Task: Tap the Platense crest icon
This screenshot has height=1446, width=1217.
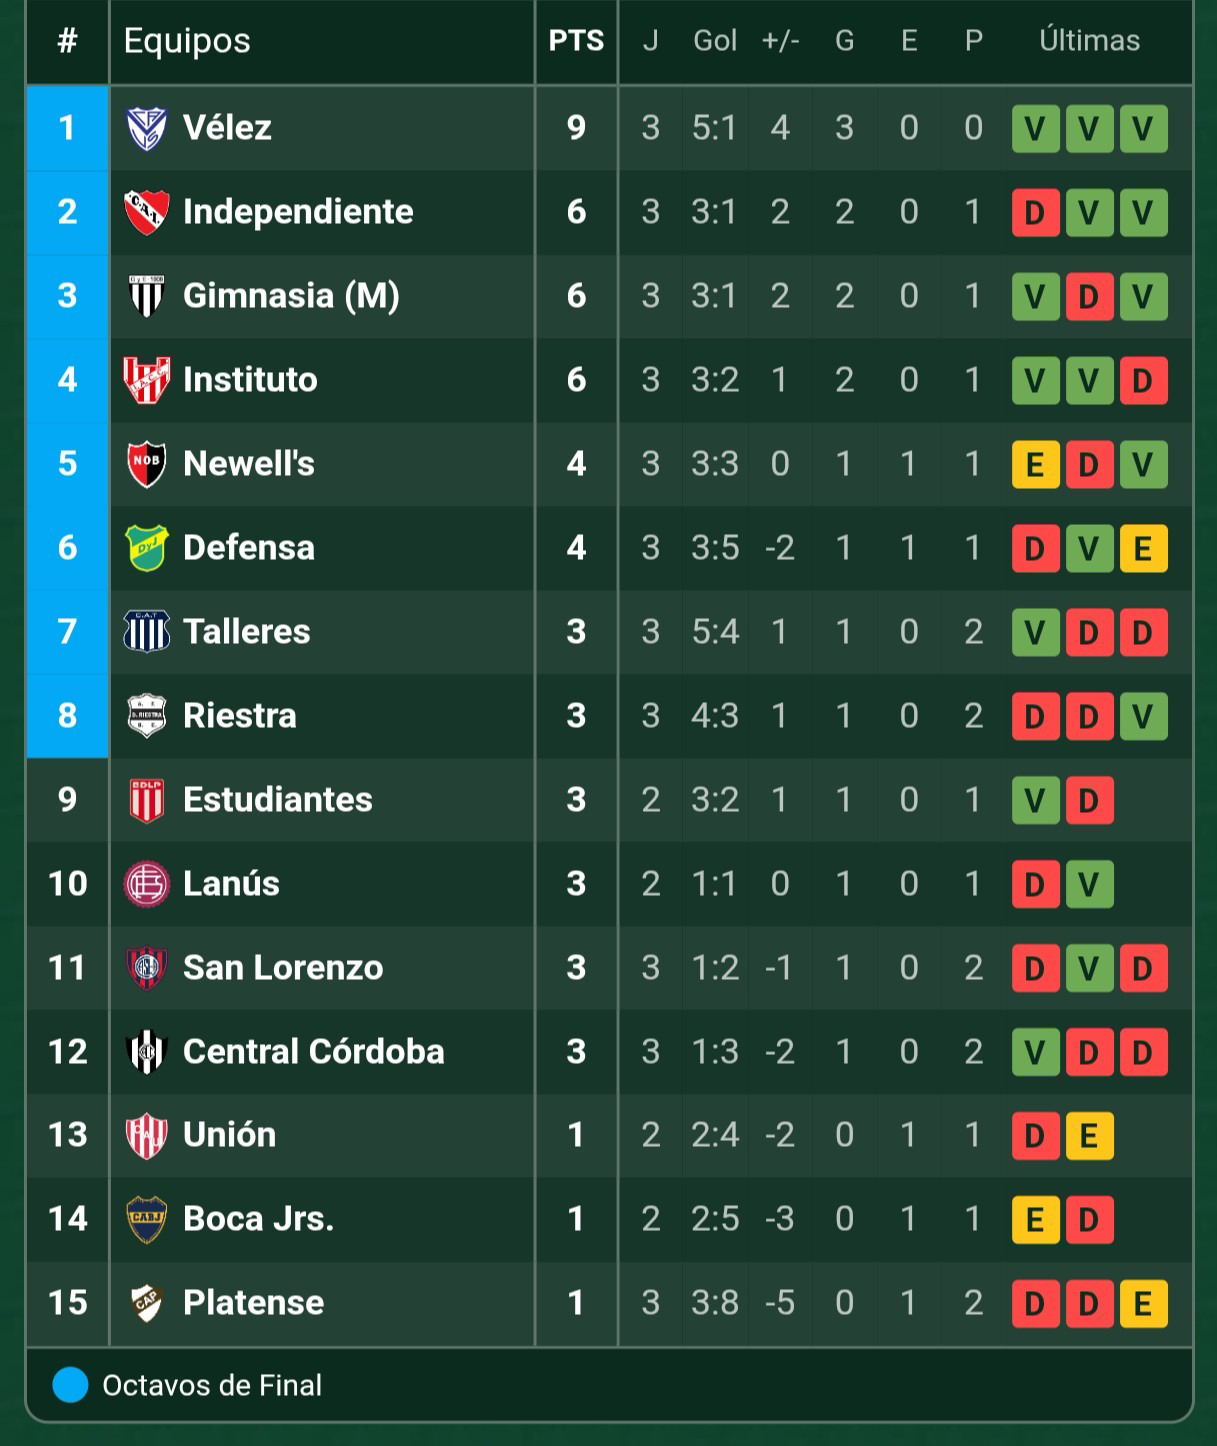Action: [x=147, y=1303]
